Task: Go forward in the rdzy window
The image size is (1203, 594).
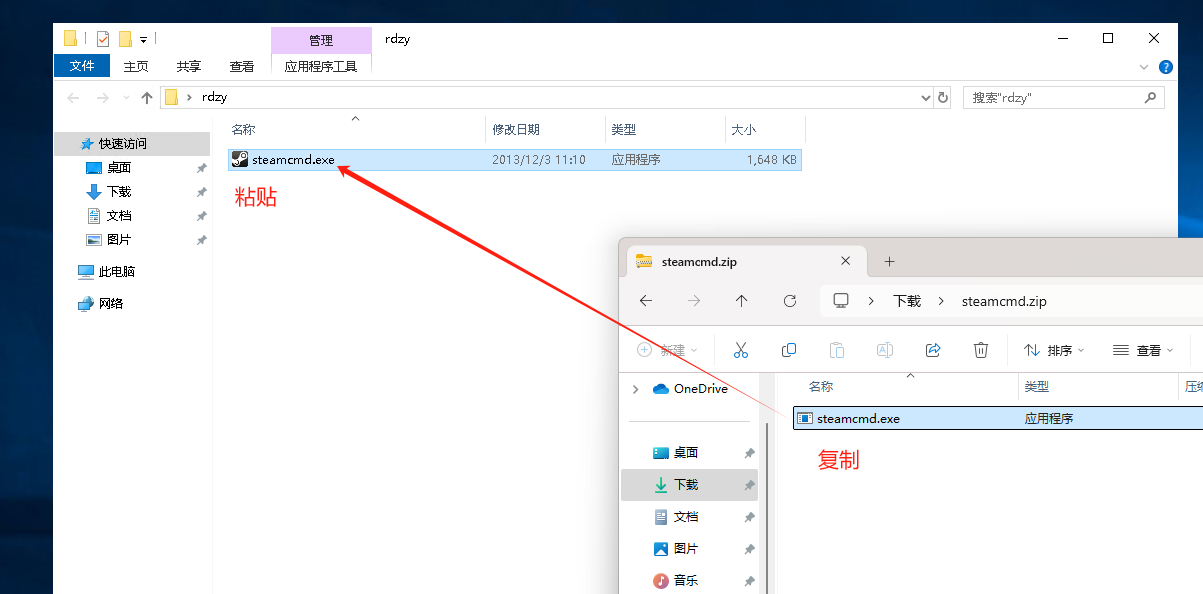Action: tap(102, 97)
